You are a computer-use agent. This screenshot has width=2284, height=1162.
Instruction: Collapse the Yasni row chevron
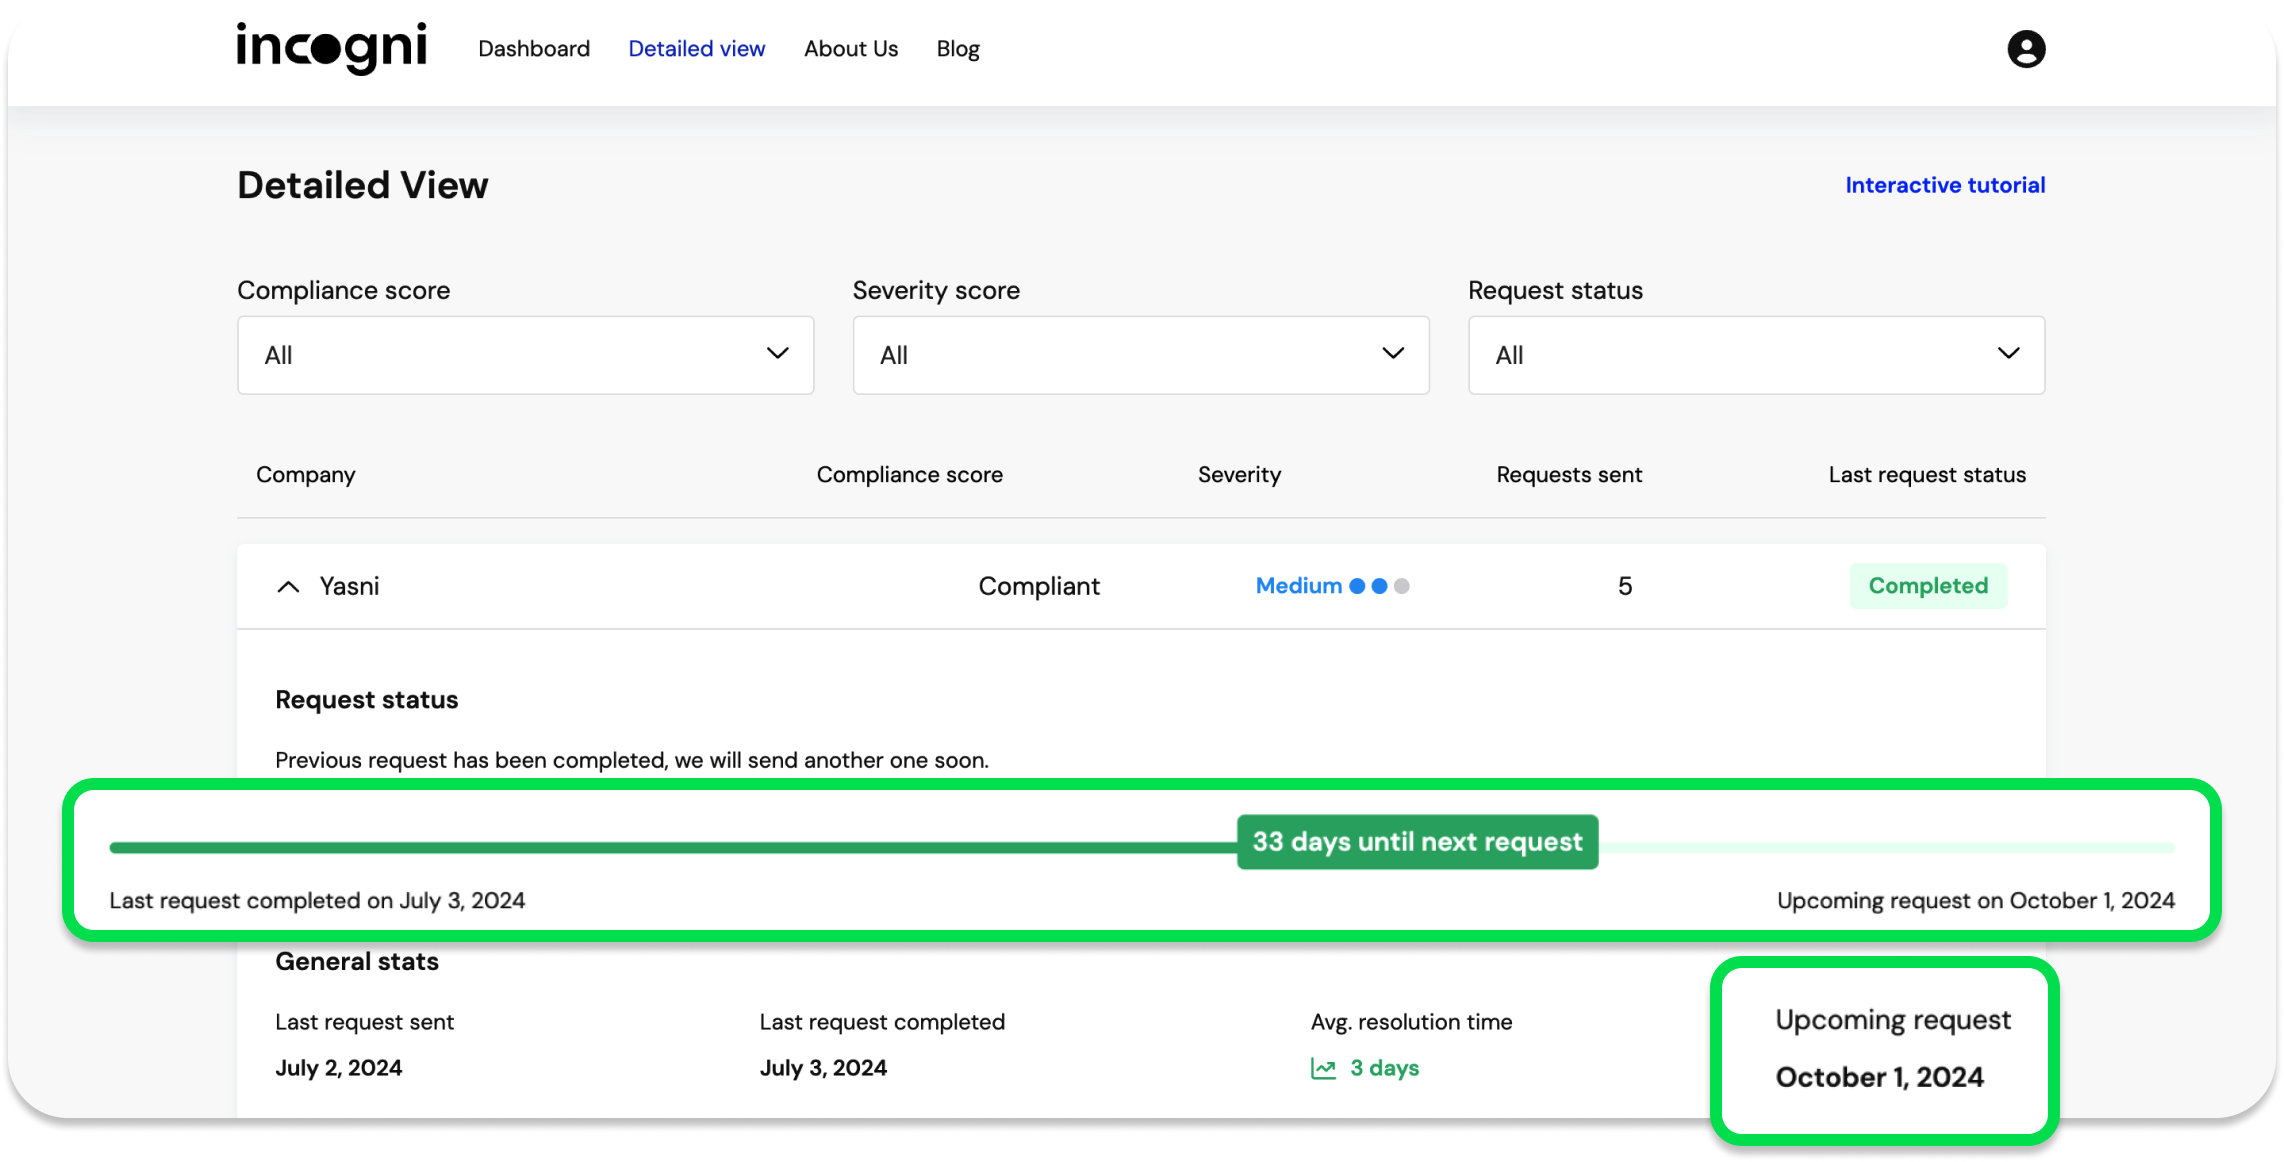coord(288,587)
